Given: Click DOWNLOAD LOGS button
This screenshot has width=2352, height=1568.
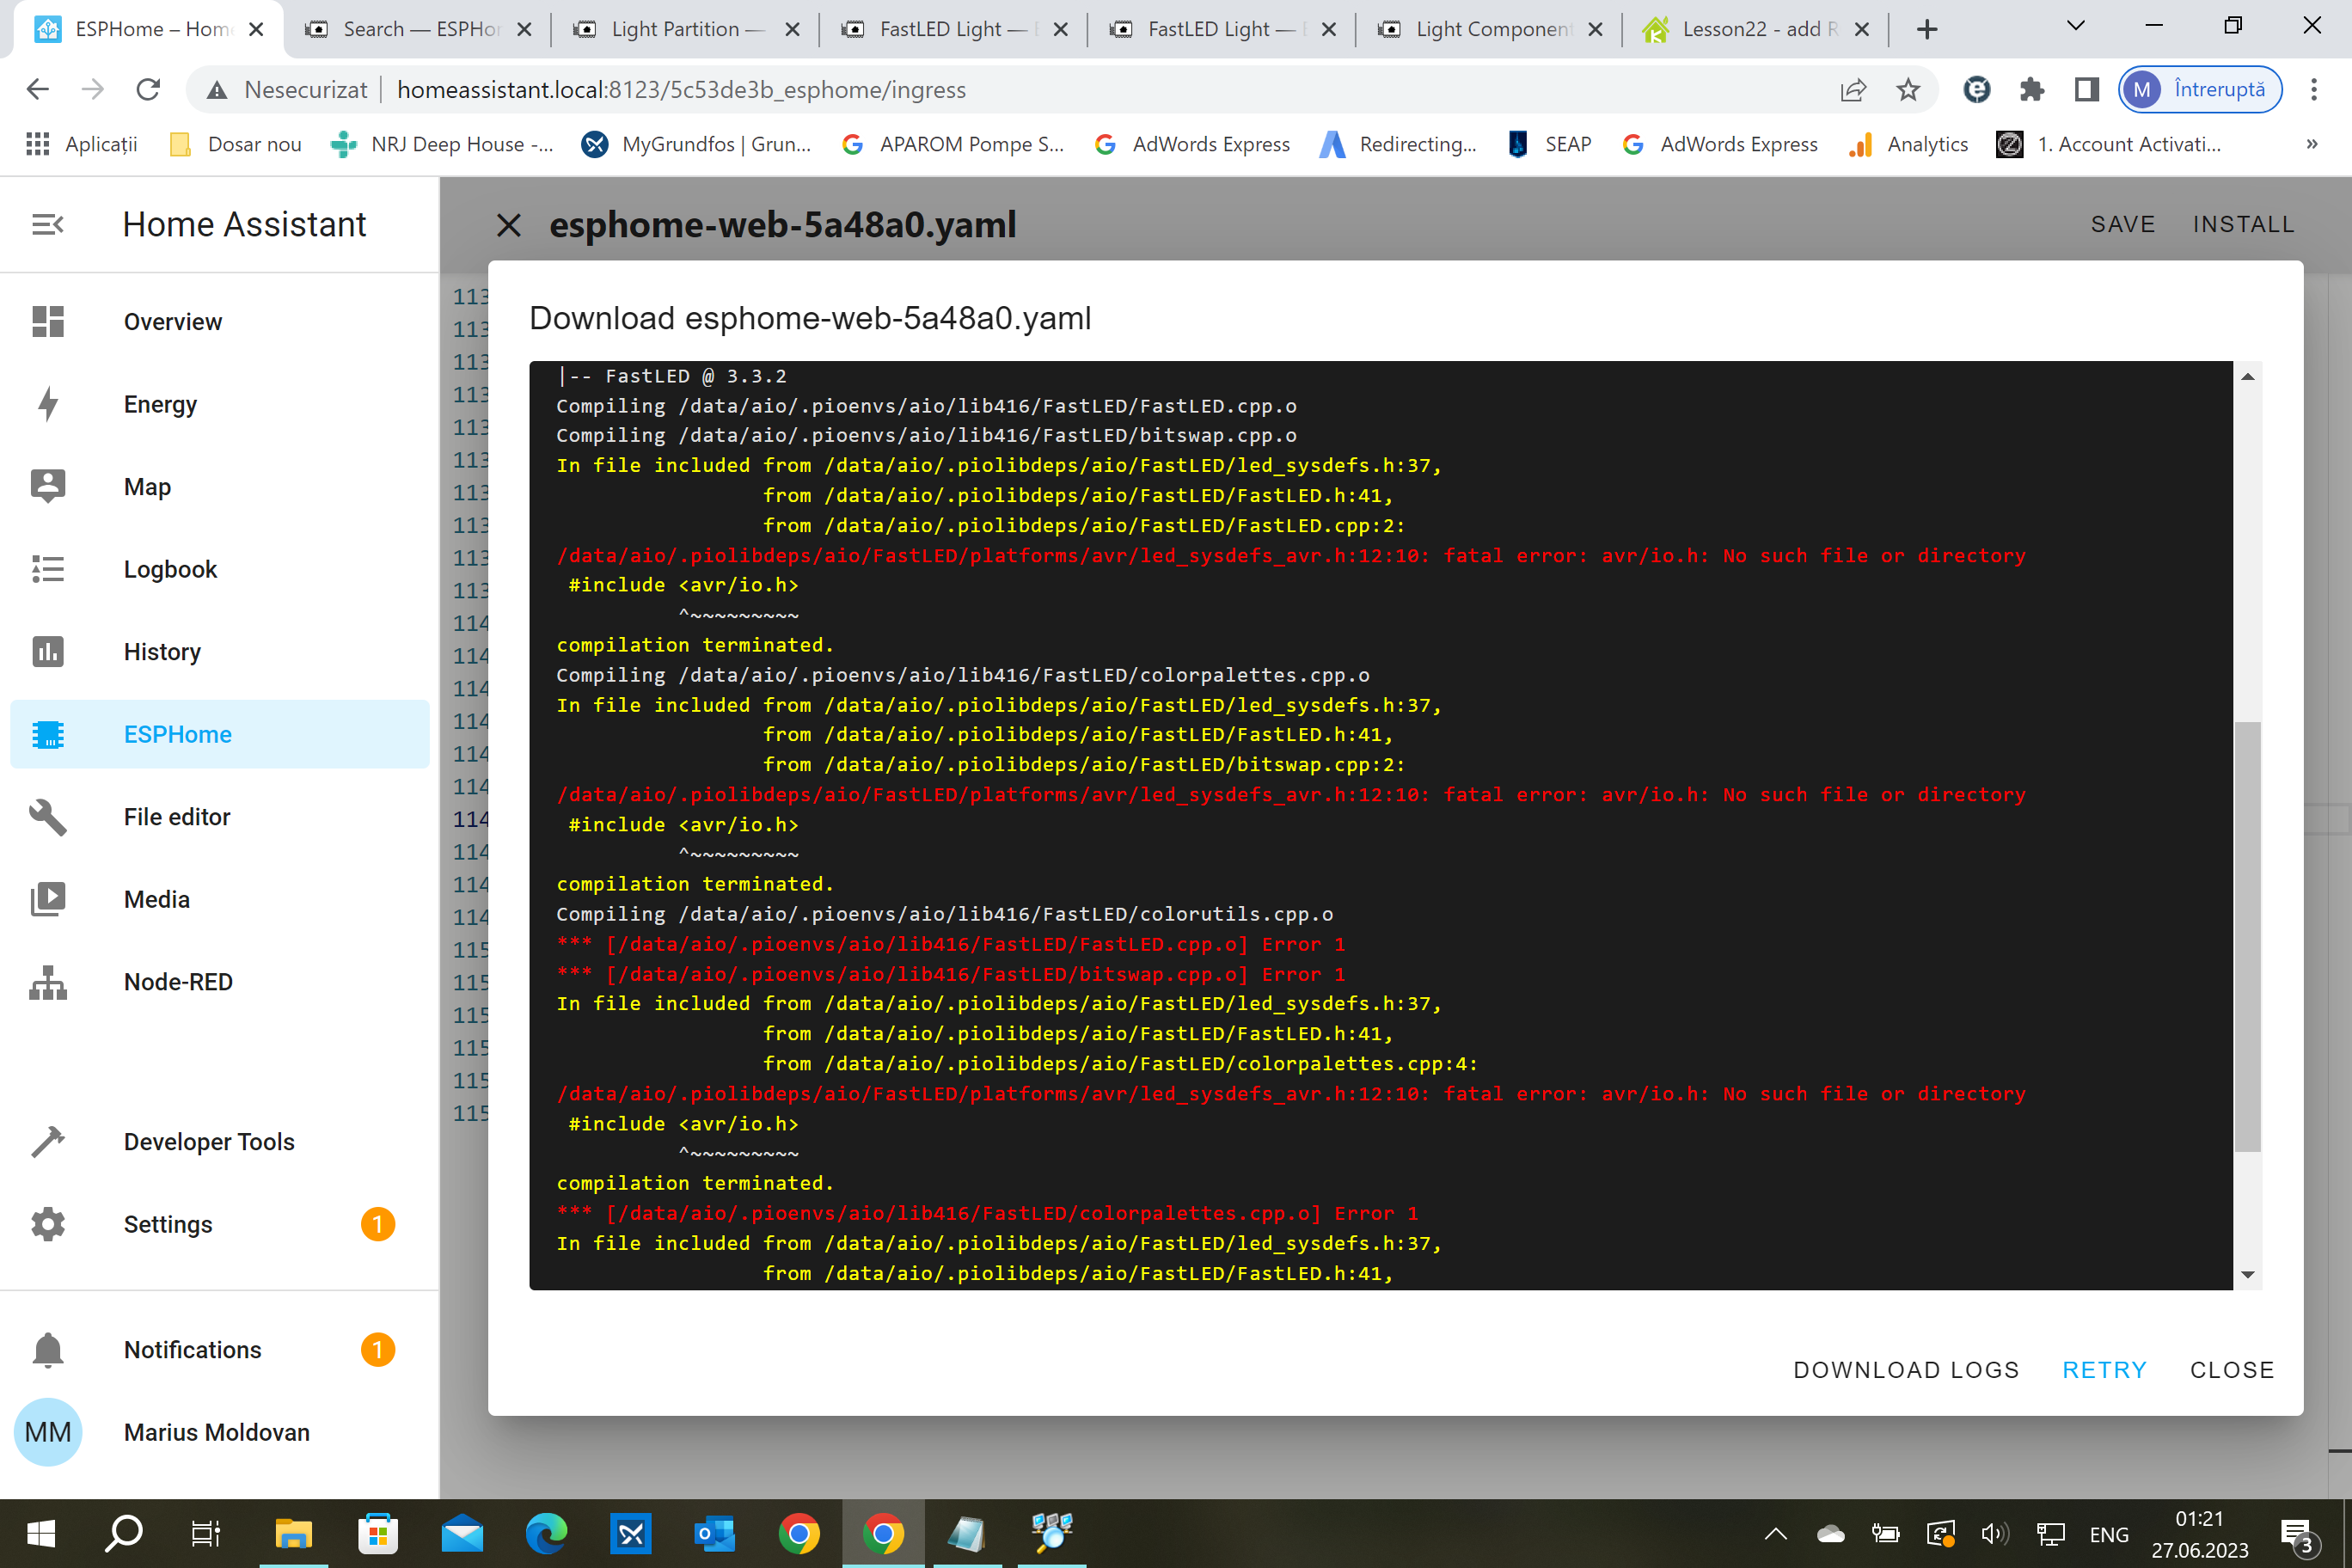Looking at the screenshot, I should 1906,1370.
